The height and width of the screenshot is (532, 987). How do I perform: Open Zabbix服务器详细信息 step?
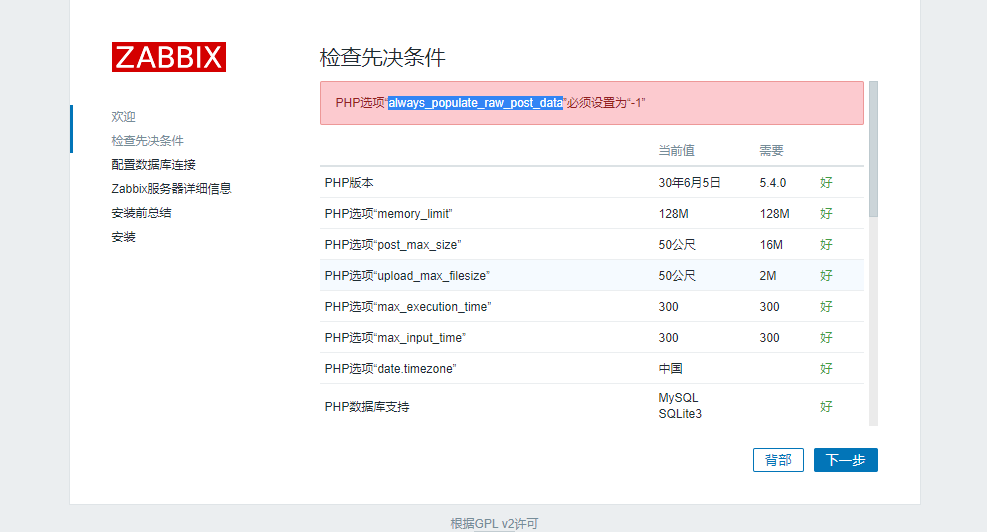[171, 188]
